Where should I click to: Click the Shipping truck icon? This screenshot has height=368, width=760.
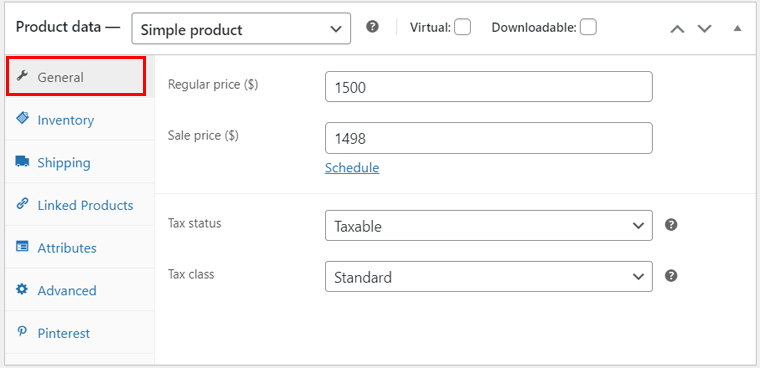click(x=22, y=161)
